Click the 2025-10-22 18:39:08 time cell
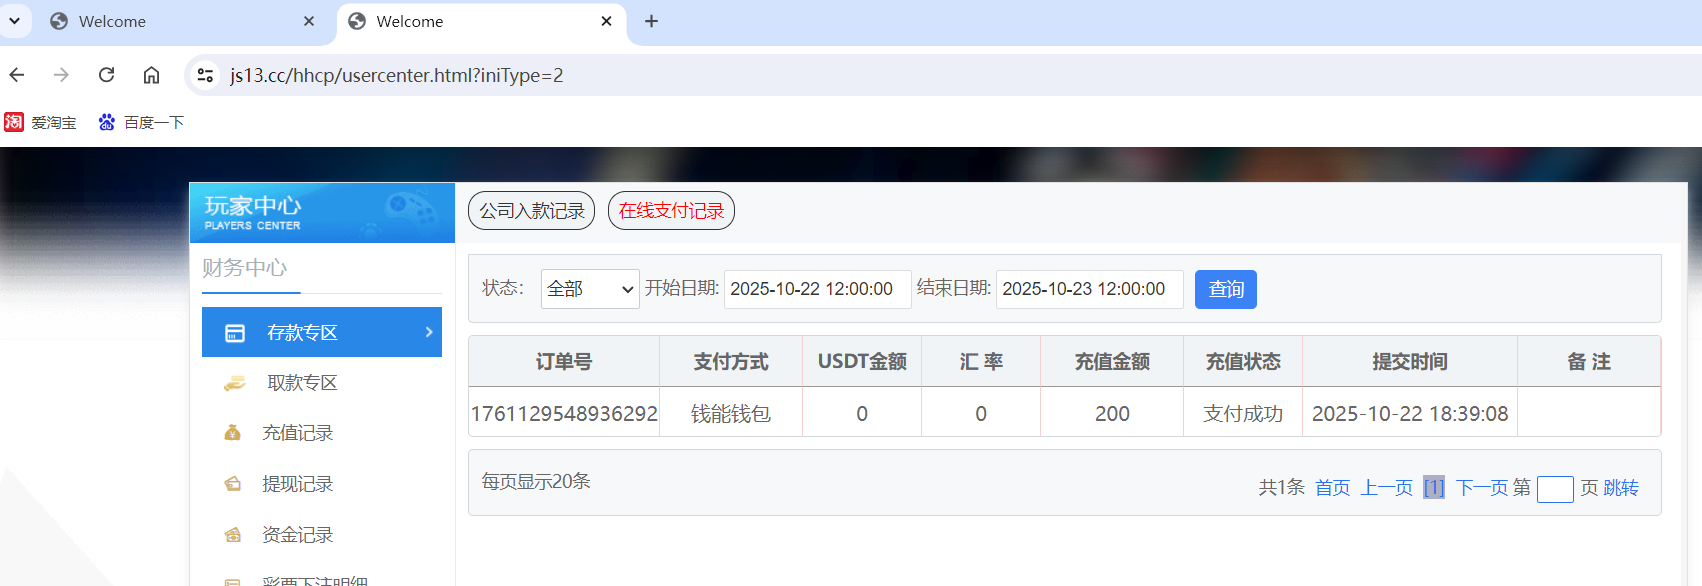The width and height of the screenshot is (1702, 586). (x=1410, y=413)
